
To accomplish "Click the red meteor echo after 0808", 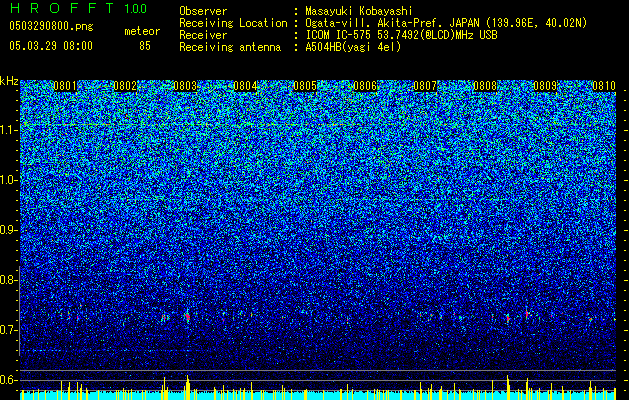I will pos(508,319).
